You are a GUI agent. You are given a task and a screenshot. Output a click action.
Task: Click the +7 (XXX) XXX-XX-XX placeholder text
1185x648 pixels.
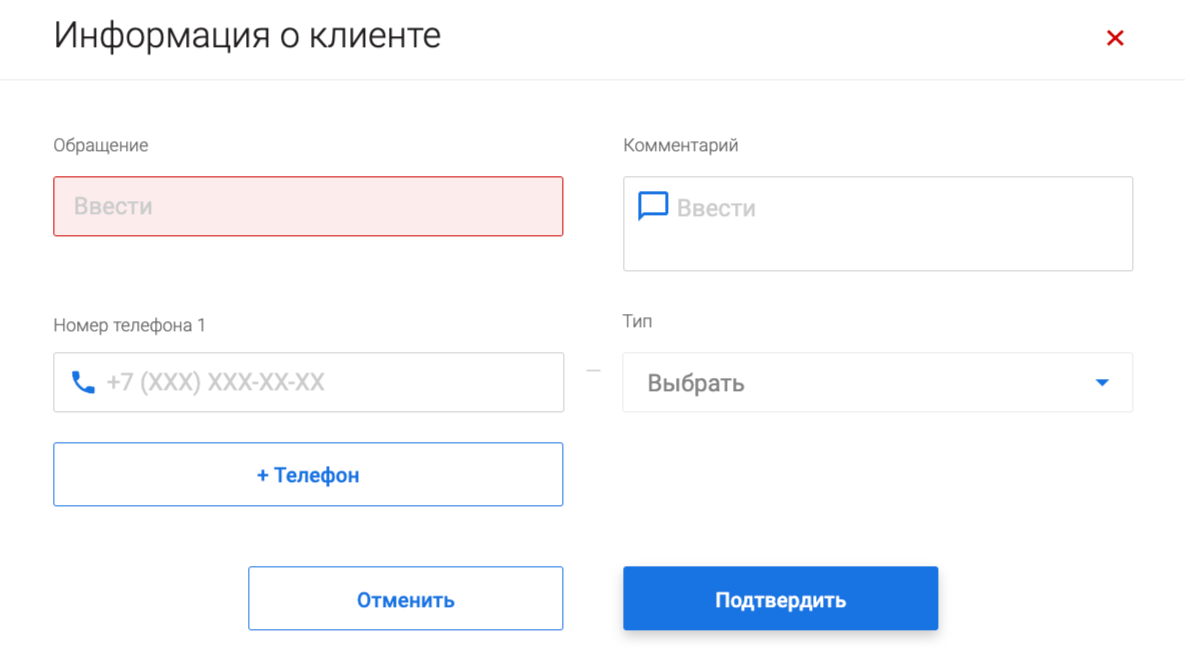[x=216, y=382]
